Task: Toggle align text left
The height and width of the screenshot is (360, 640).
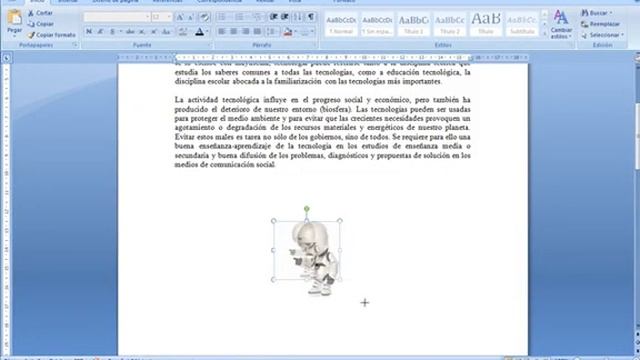Action: (222, 32)
